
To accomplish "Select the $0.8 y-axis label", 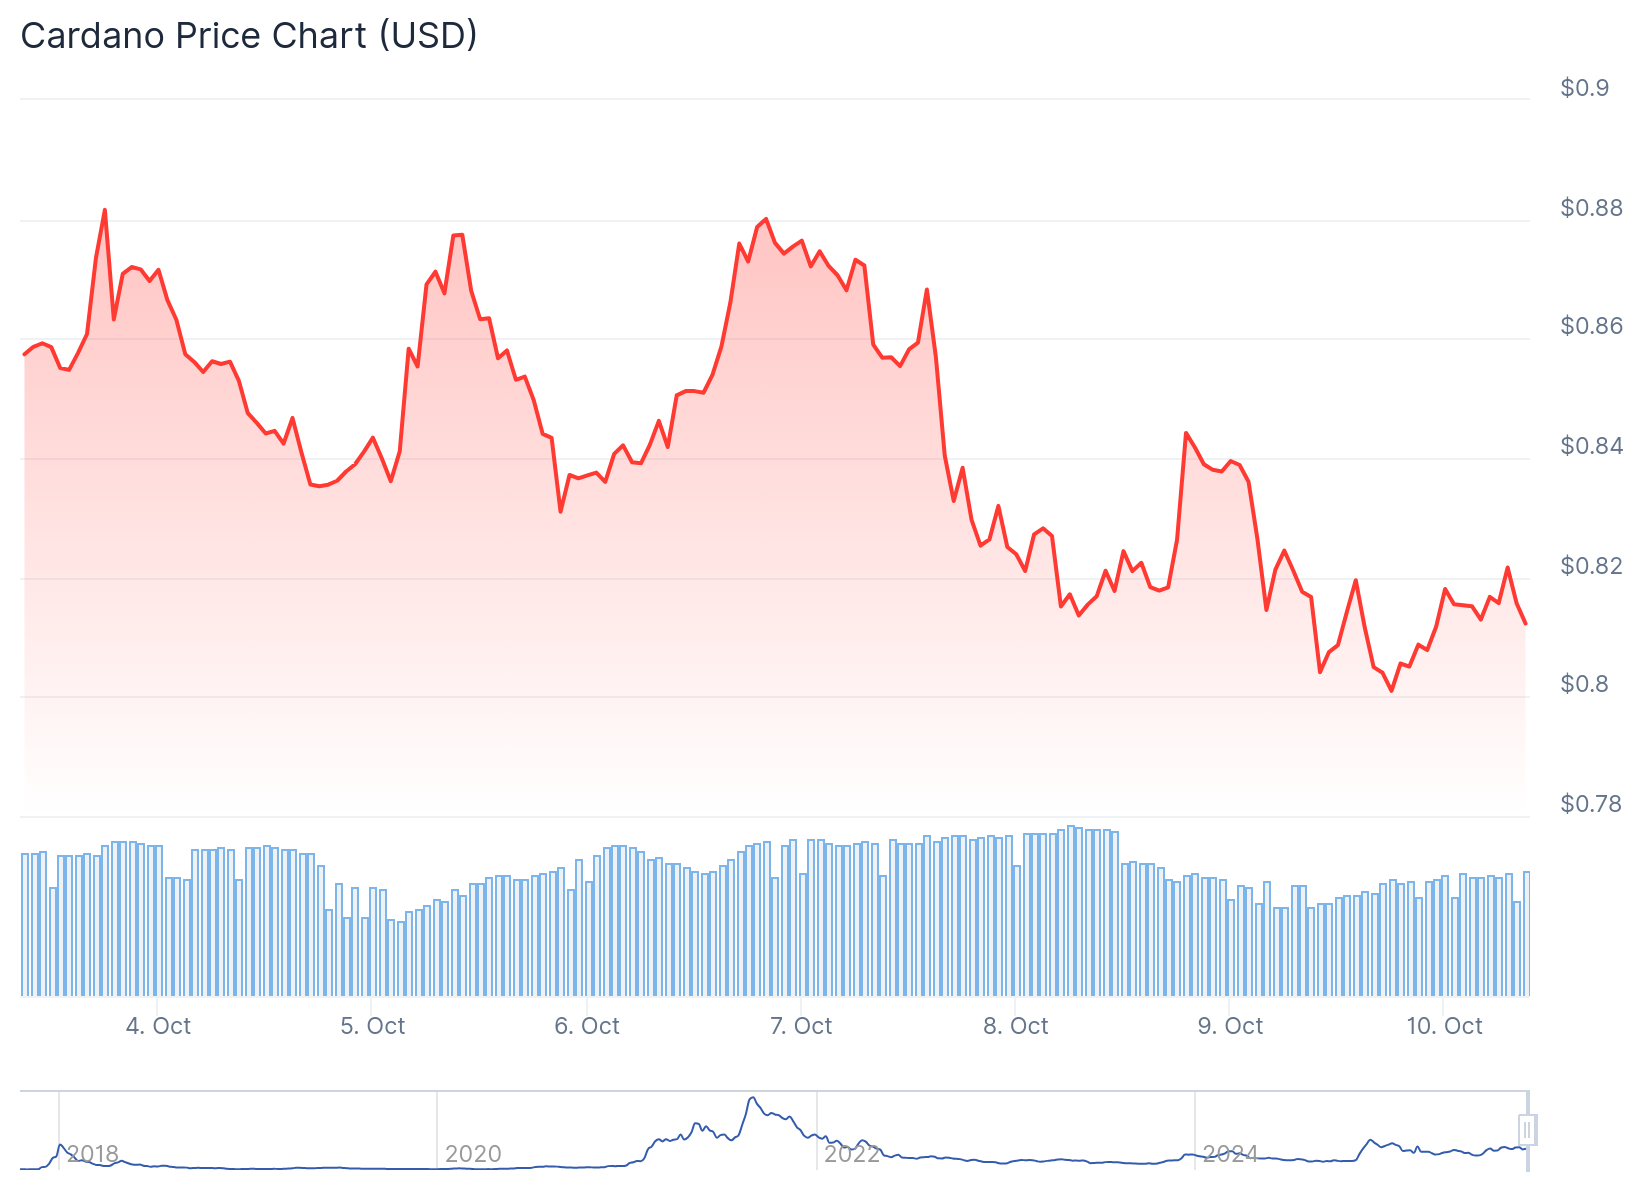I will click(1585, 684).
